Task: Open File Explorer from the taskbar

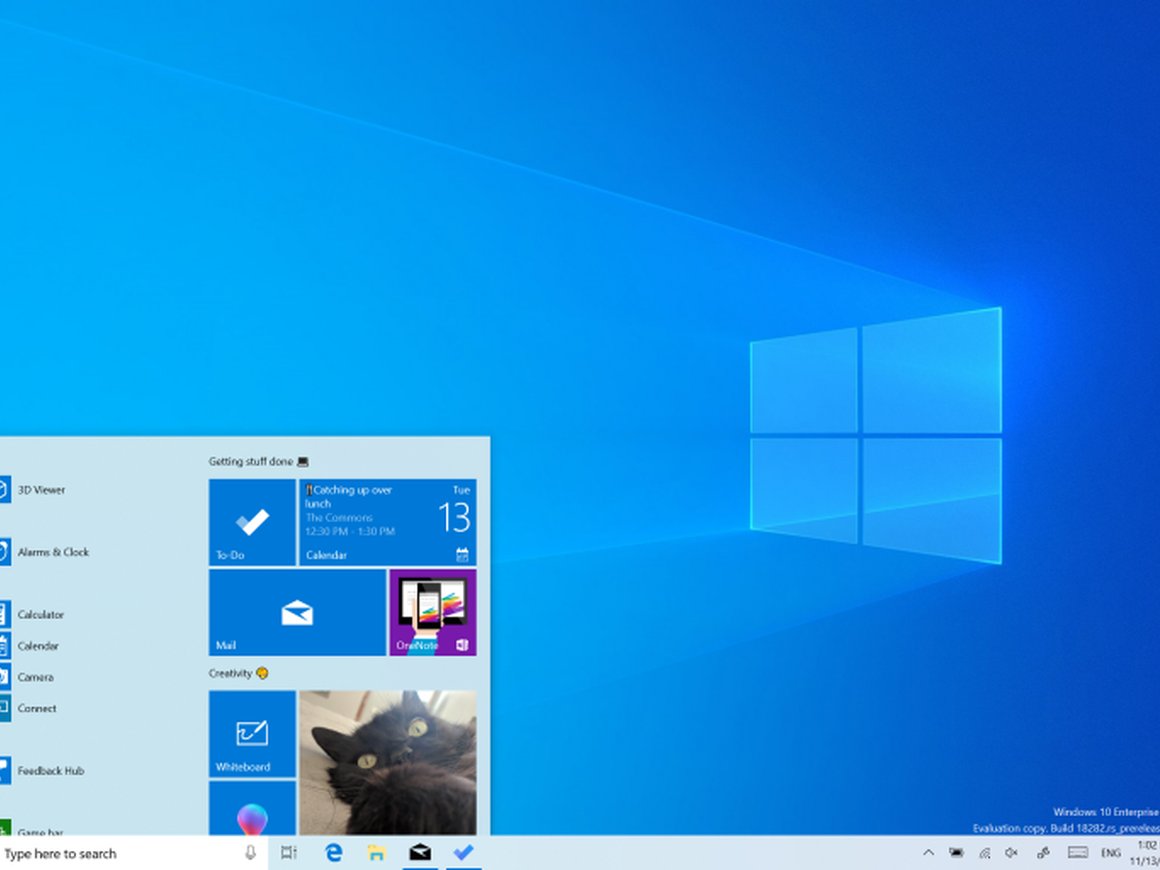Action: click(x=376, y=853)
